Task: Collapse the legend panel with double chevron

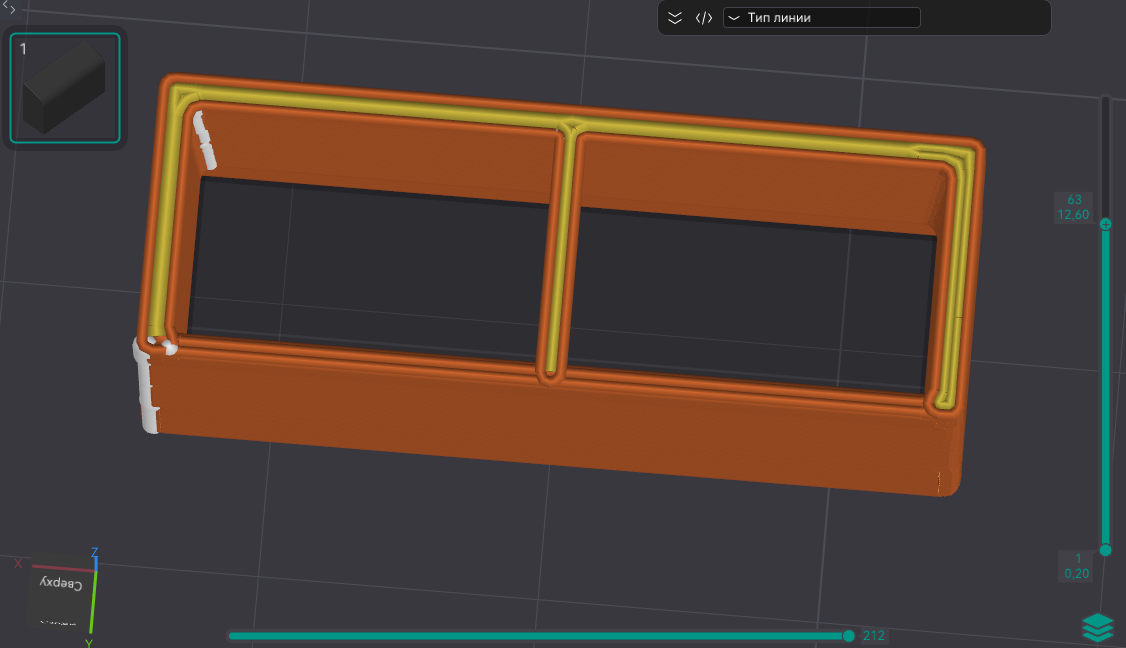Action: [x=675, y=18]
